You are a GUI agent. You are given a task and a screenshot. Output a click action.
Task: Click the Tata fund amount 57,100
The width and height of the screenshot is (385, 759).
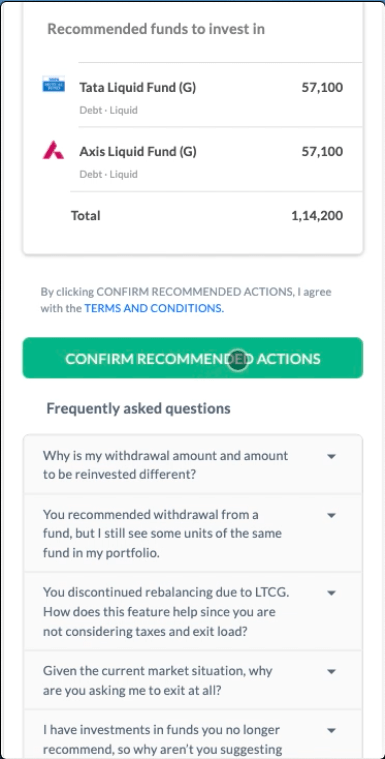322,88
